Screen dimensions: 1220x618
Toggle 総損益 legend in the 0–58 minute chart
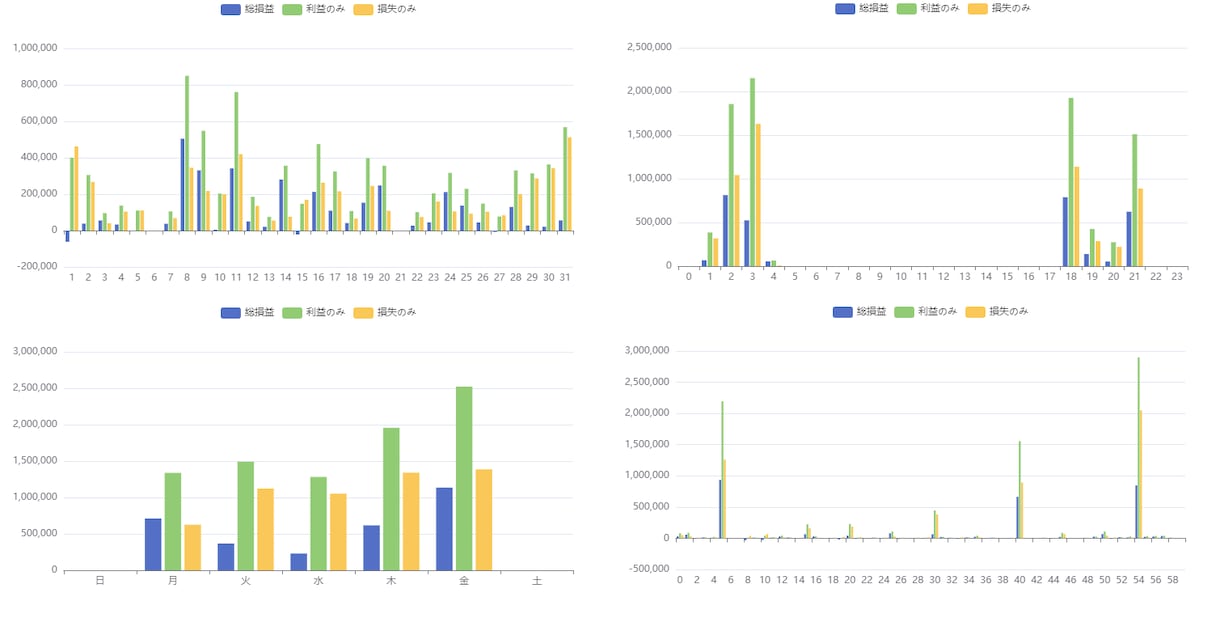pos(859,311)
